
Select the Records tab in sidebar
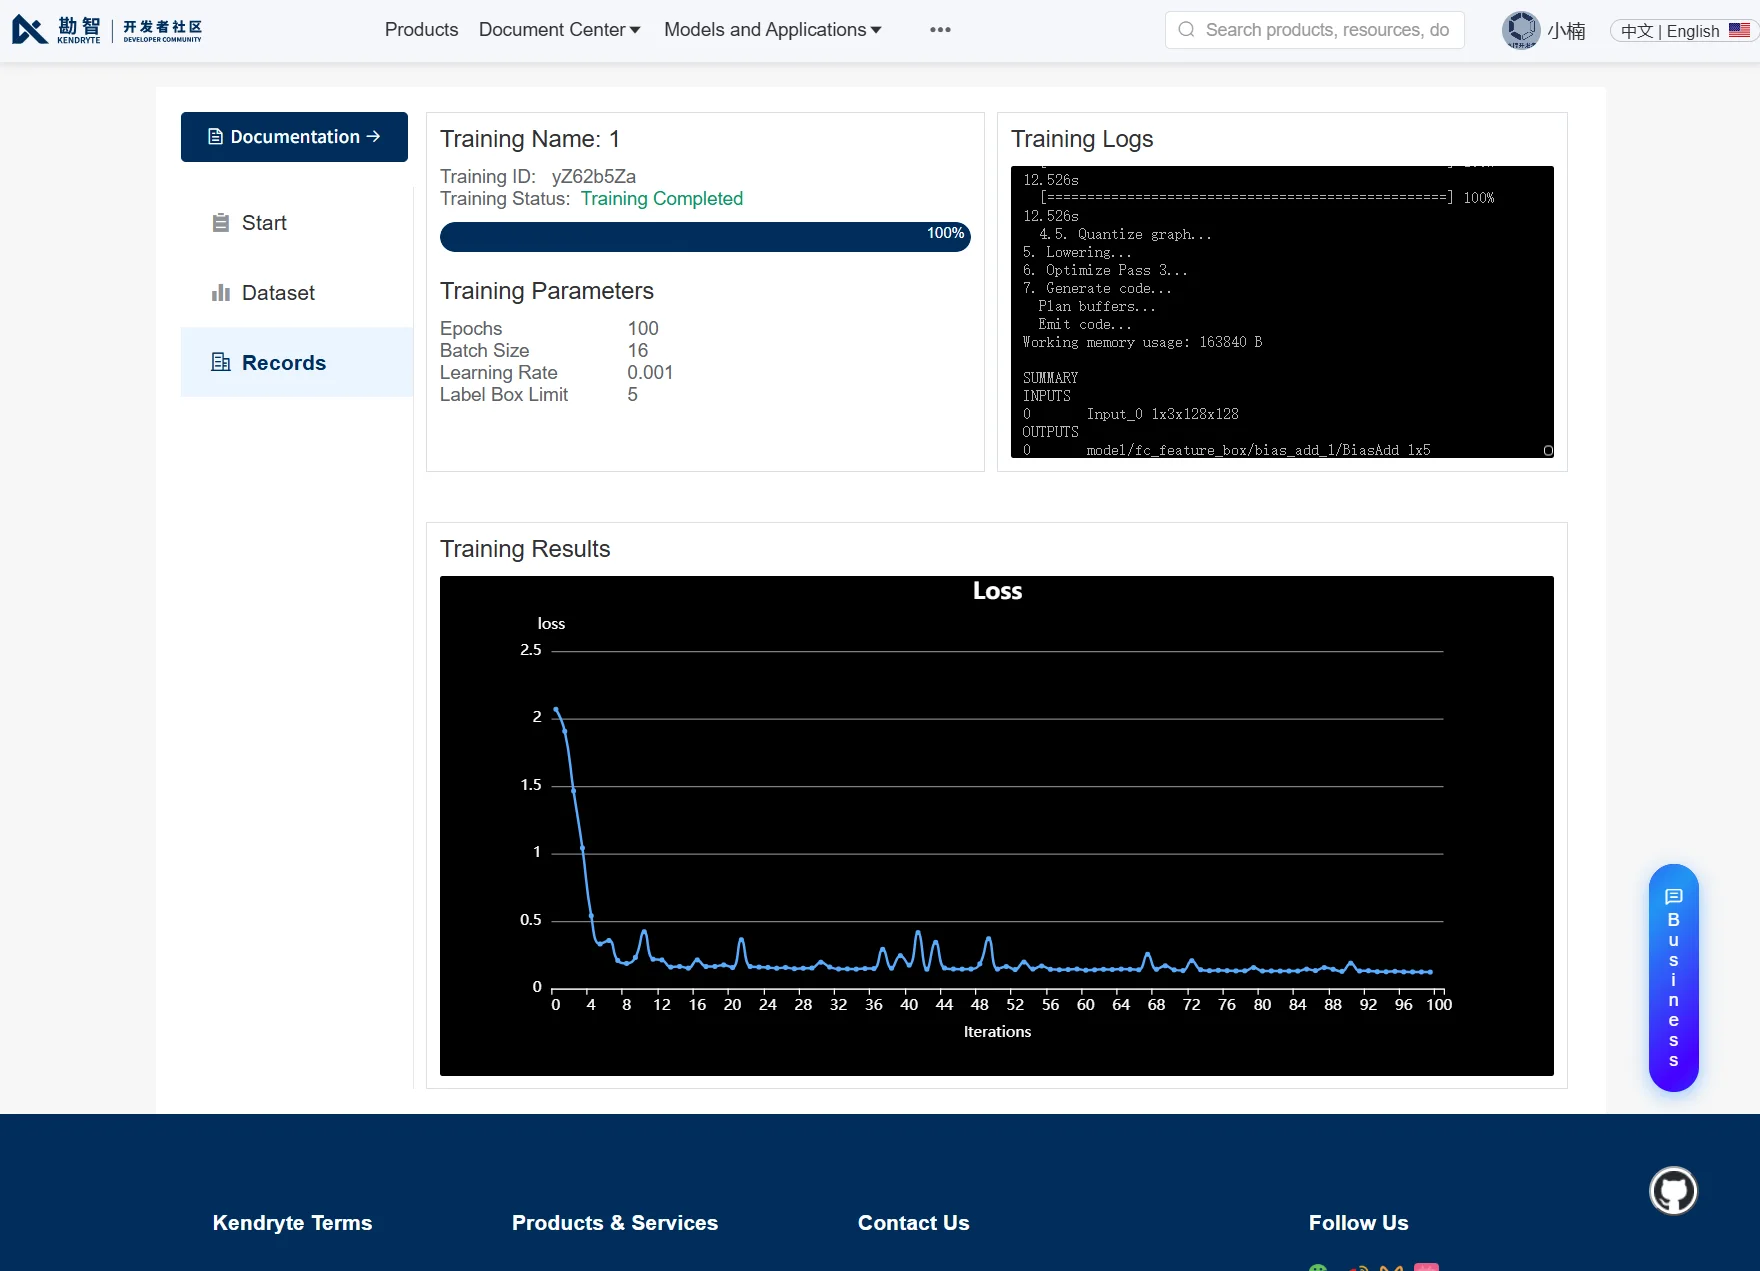tap(297, 362)
